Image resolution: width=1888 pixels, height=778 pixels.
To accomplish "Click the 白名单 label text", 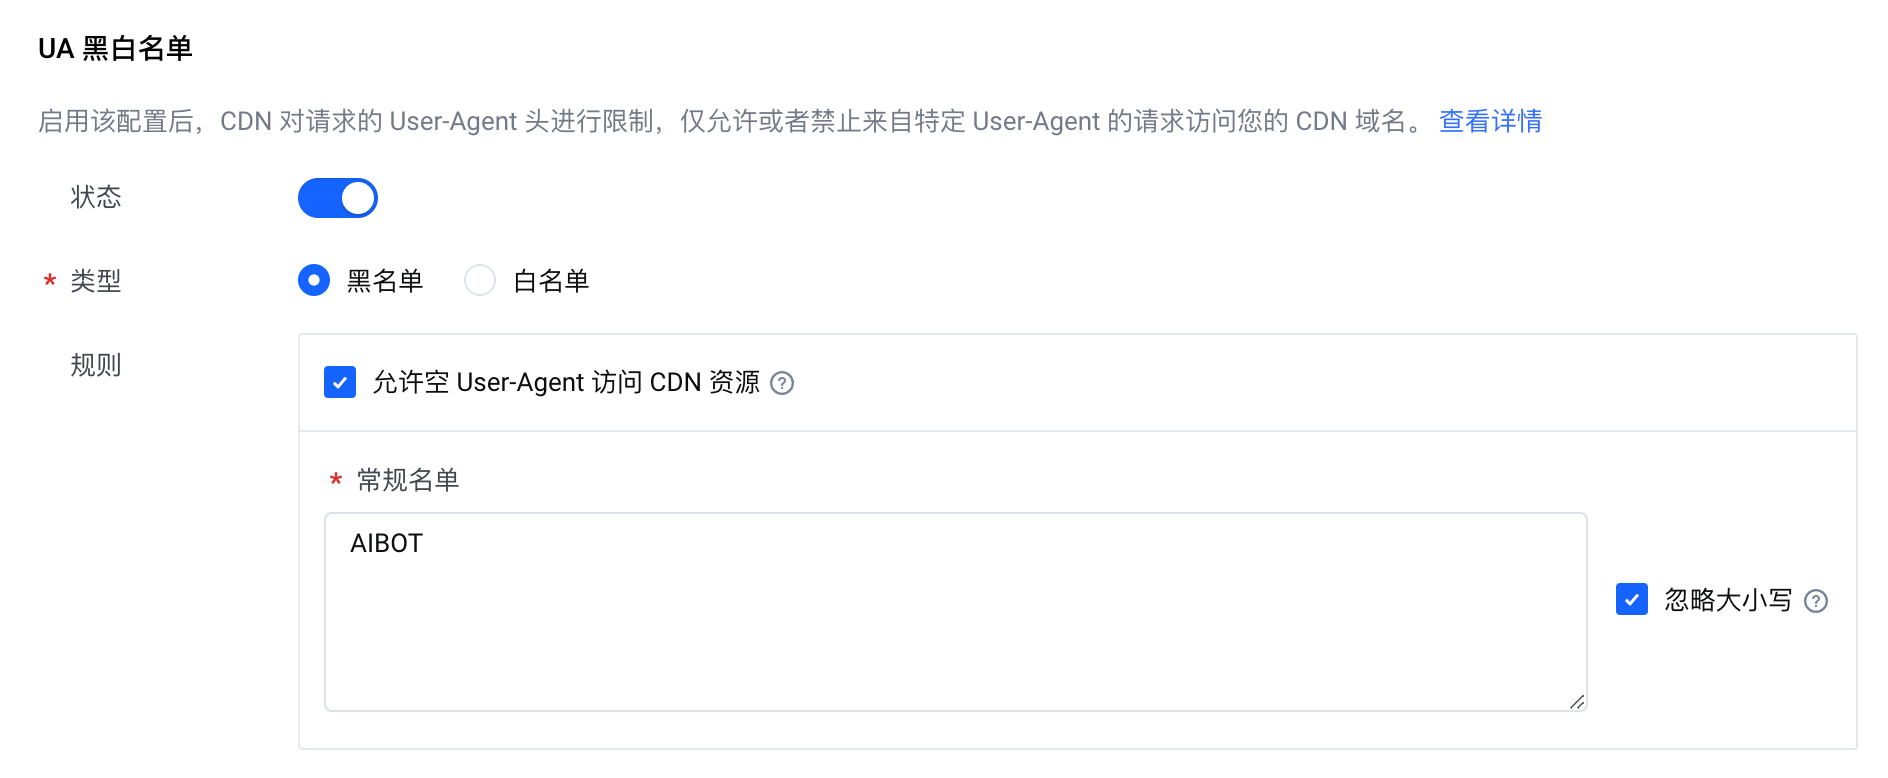I will (551, 281).
